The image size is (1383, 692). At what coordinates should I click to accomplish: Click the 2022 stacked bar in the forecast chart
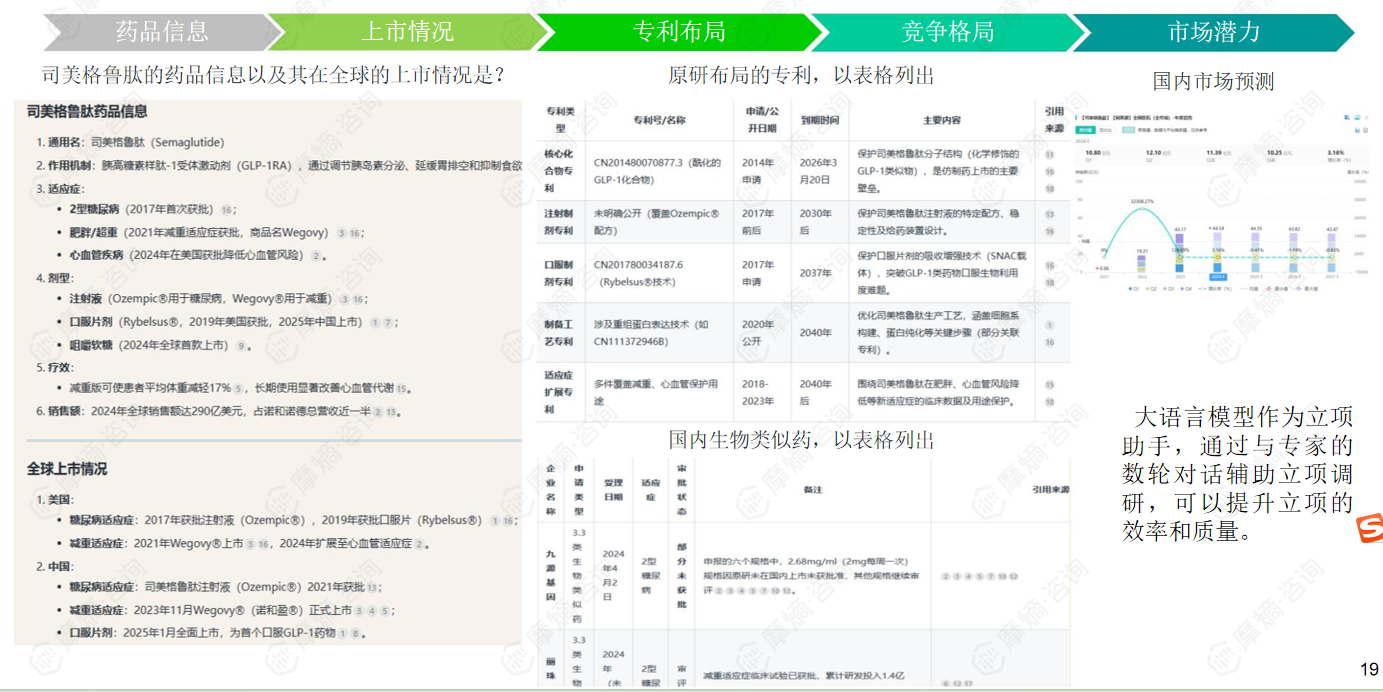[x=1141, y=262]
